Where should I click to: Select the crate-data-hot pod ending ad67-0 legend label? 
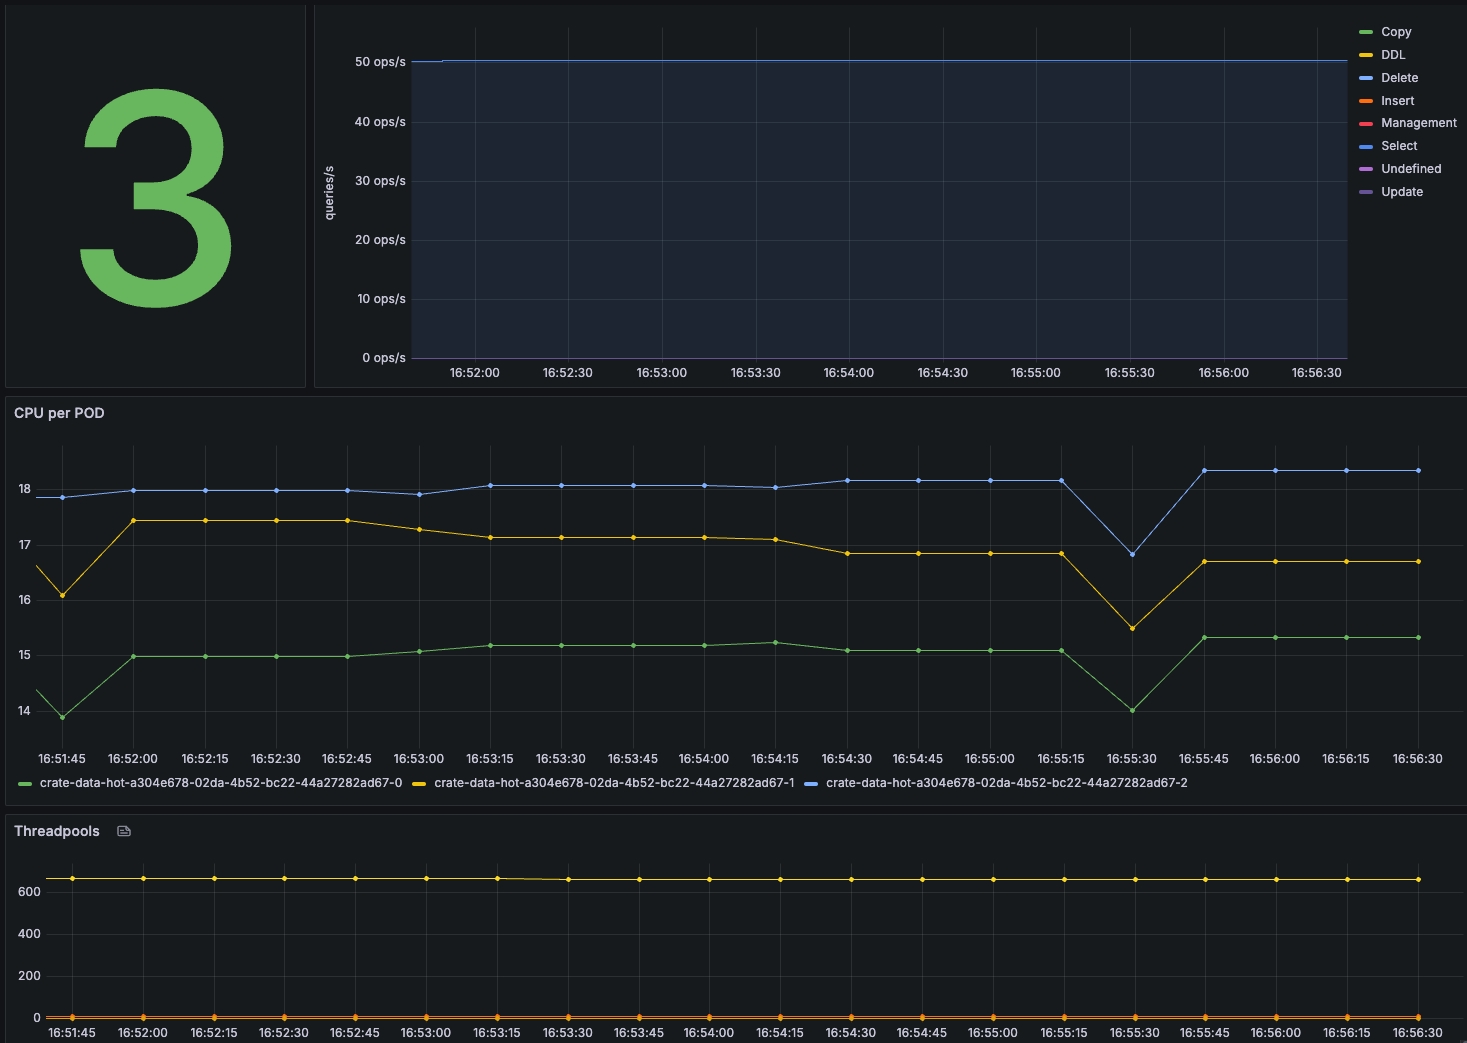220,783
